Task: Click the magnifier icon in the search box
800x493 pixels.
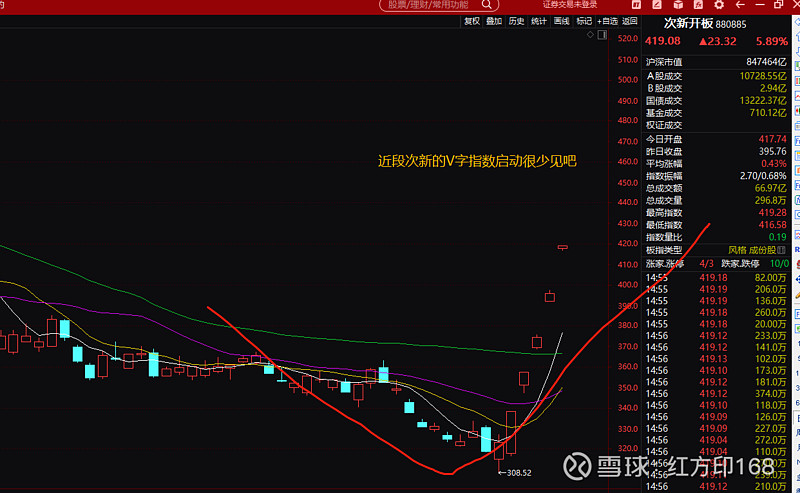Action: point(487,5)
